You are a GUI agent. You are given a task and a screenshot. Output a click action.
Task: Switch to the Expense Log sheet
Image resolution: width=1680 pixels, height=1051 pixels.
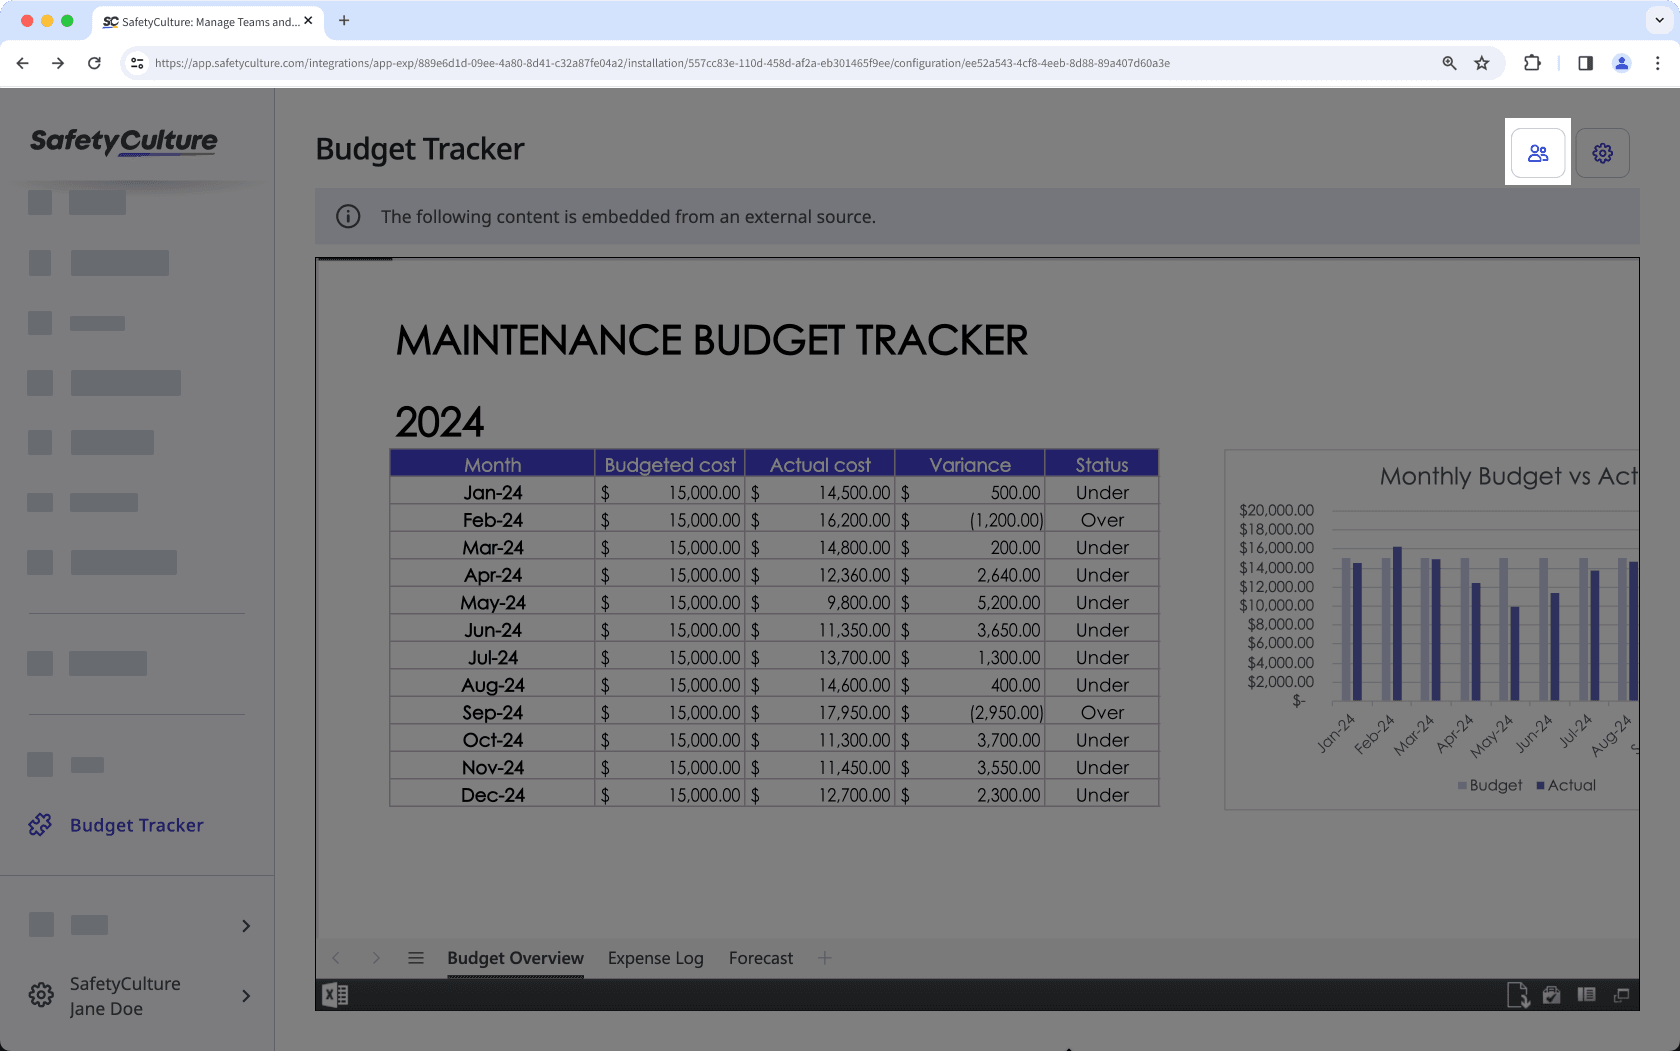[x=655, y=958]
